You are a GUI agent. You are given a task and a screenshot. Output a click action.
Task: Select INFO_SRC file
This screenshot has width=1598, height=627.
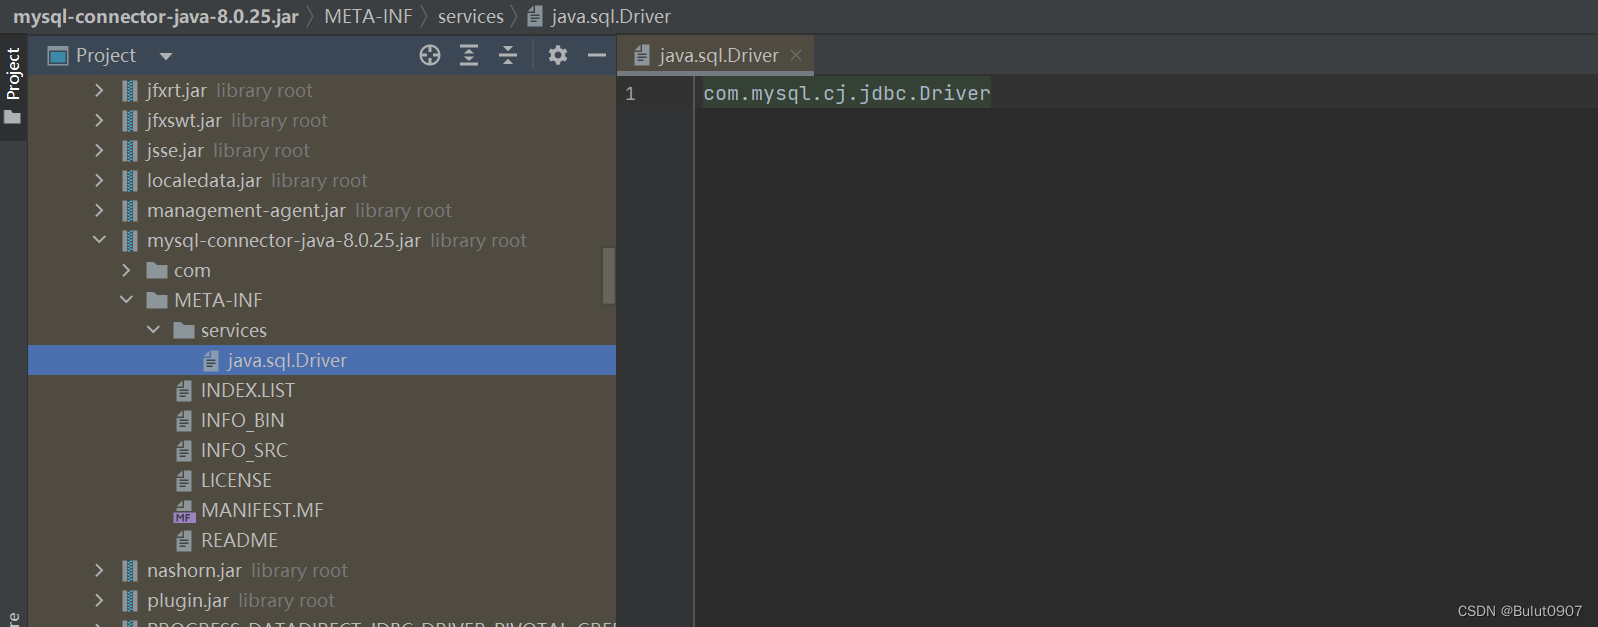(244, 450)
